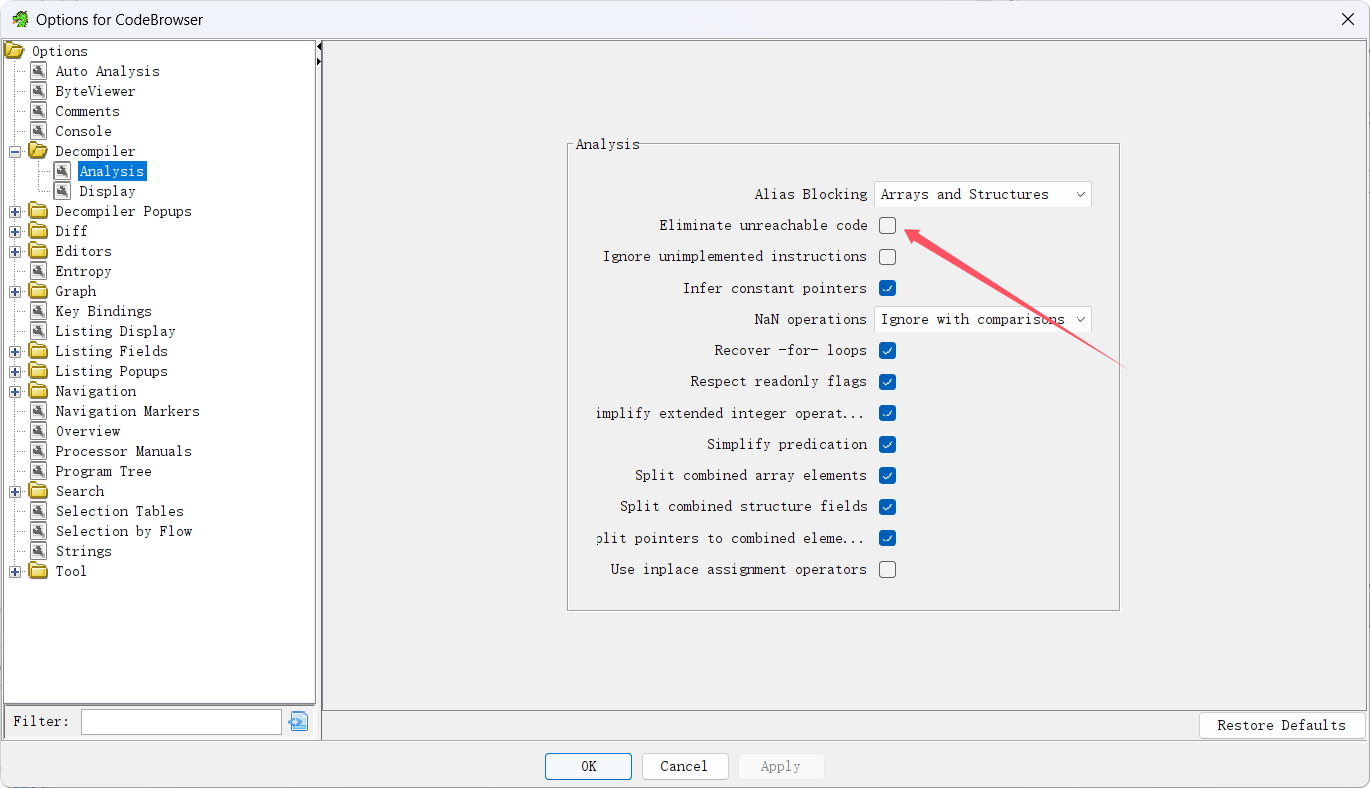Click the ByteViewer wrench icon
Viewport: 1370px width, 788px height.
click(x=38, y=91)
